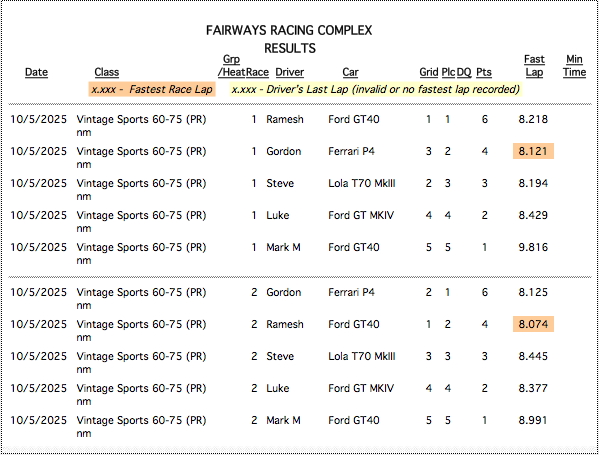Click the Pts column header
Viewport: 599px width, 455px height.
click(484, 72)
